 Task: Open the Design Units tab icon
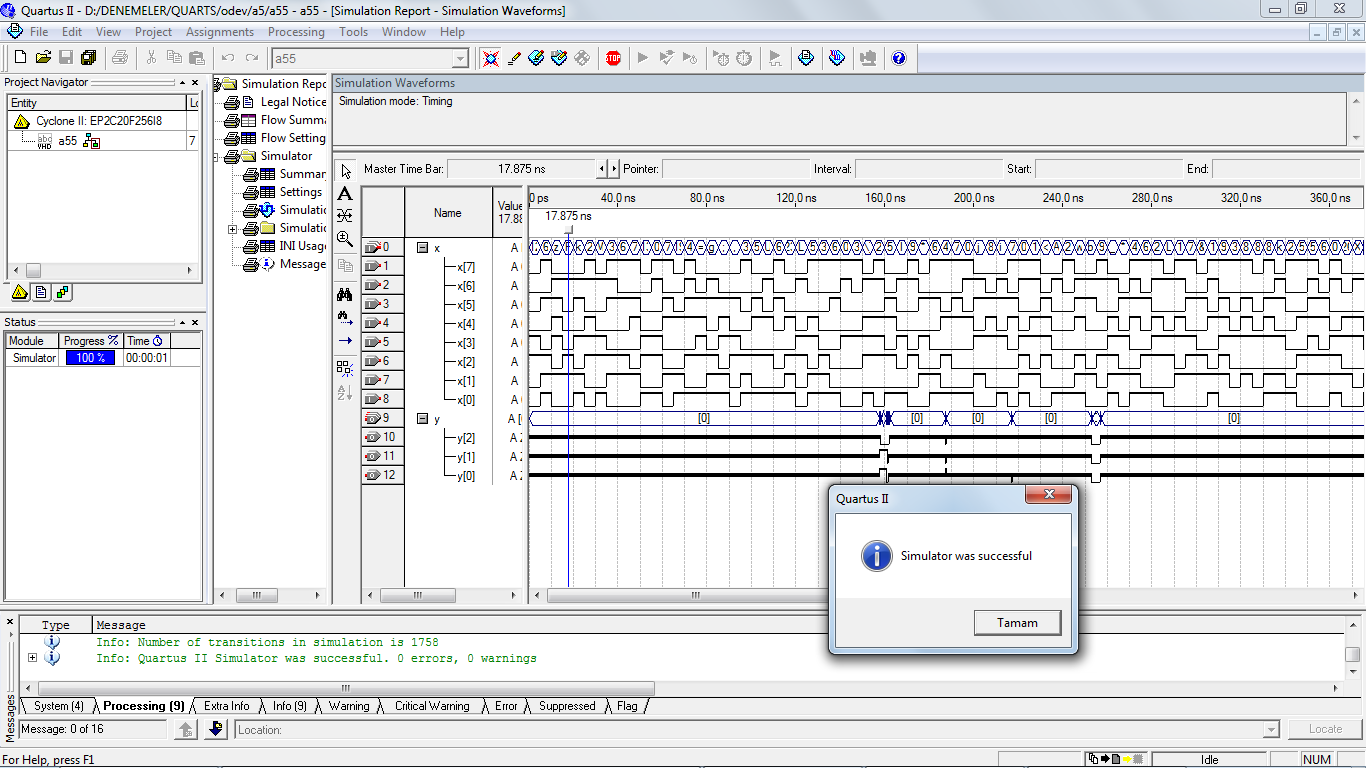coord(63,292)
